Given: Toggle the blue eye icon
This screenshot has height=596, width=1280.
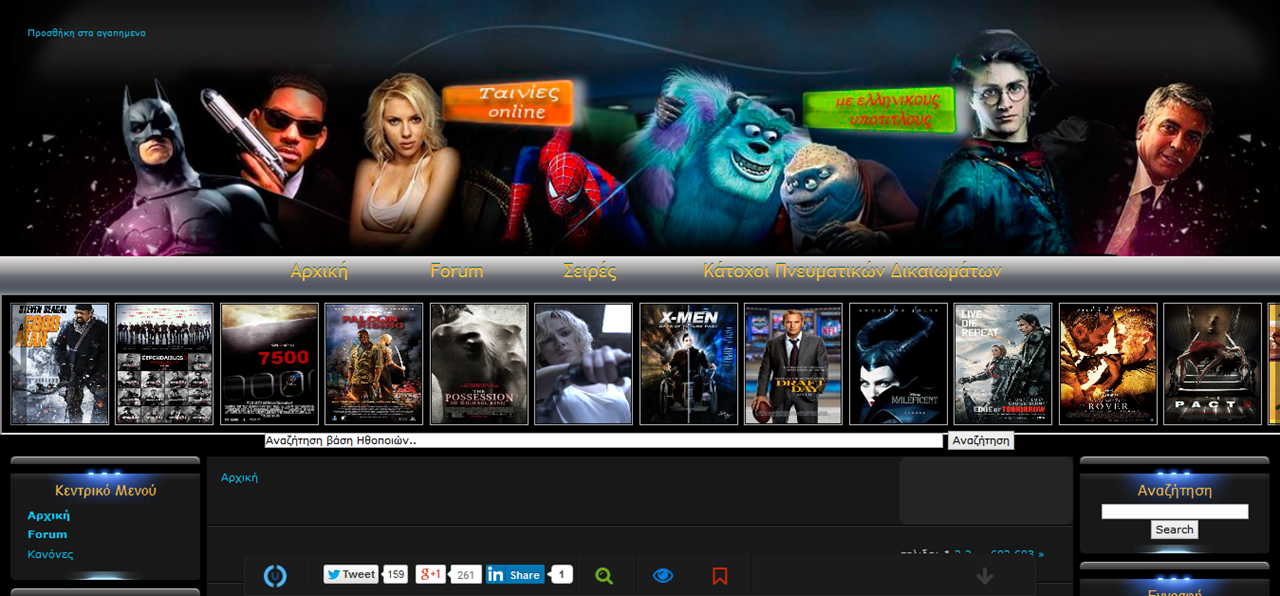Looking at the screenshot, I should click(663, 576).
